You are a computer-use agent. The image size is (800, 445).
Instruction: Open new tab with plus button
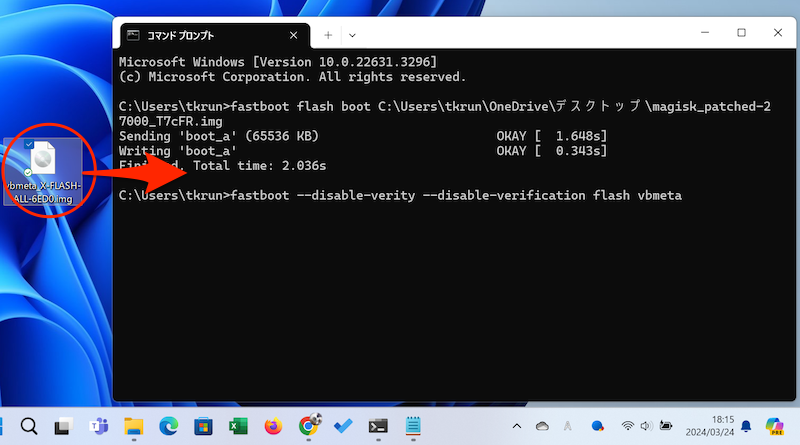click(328, 34)
